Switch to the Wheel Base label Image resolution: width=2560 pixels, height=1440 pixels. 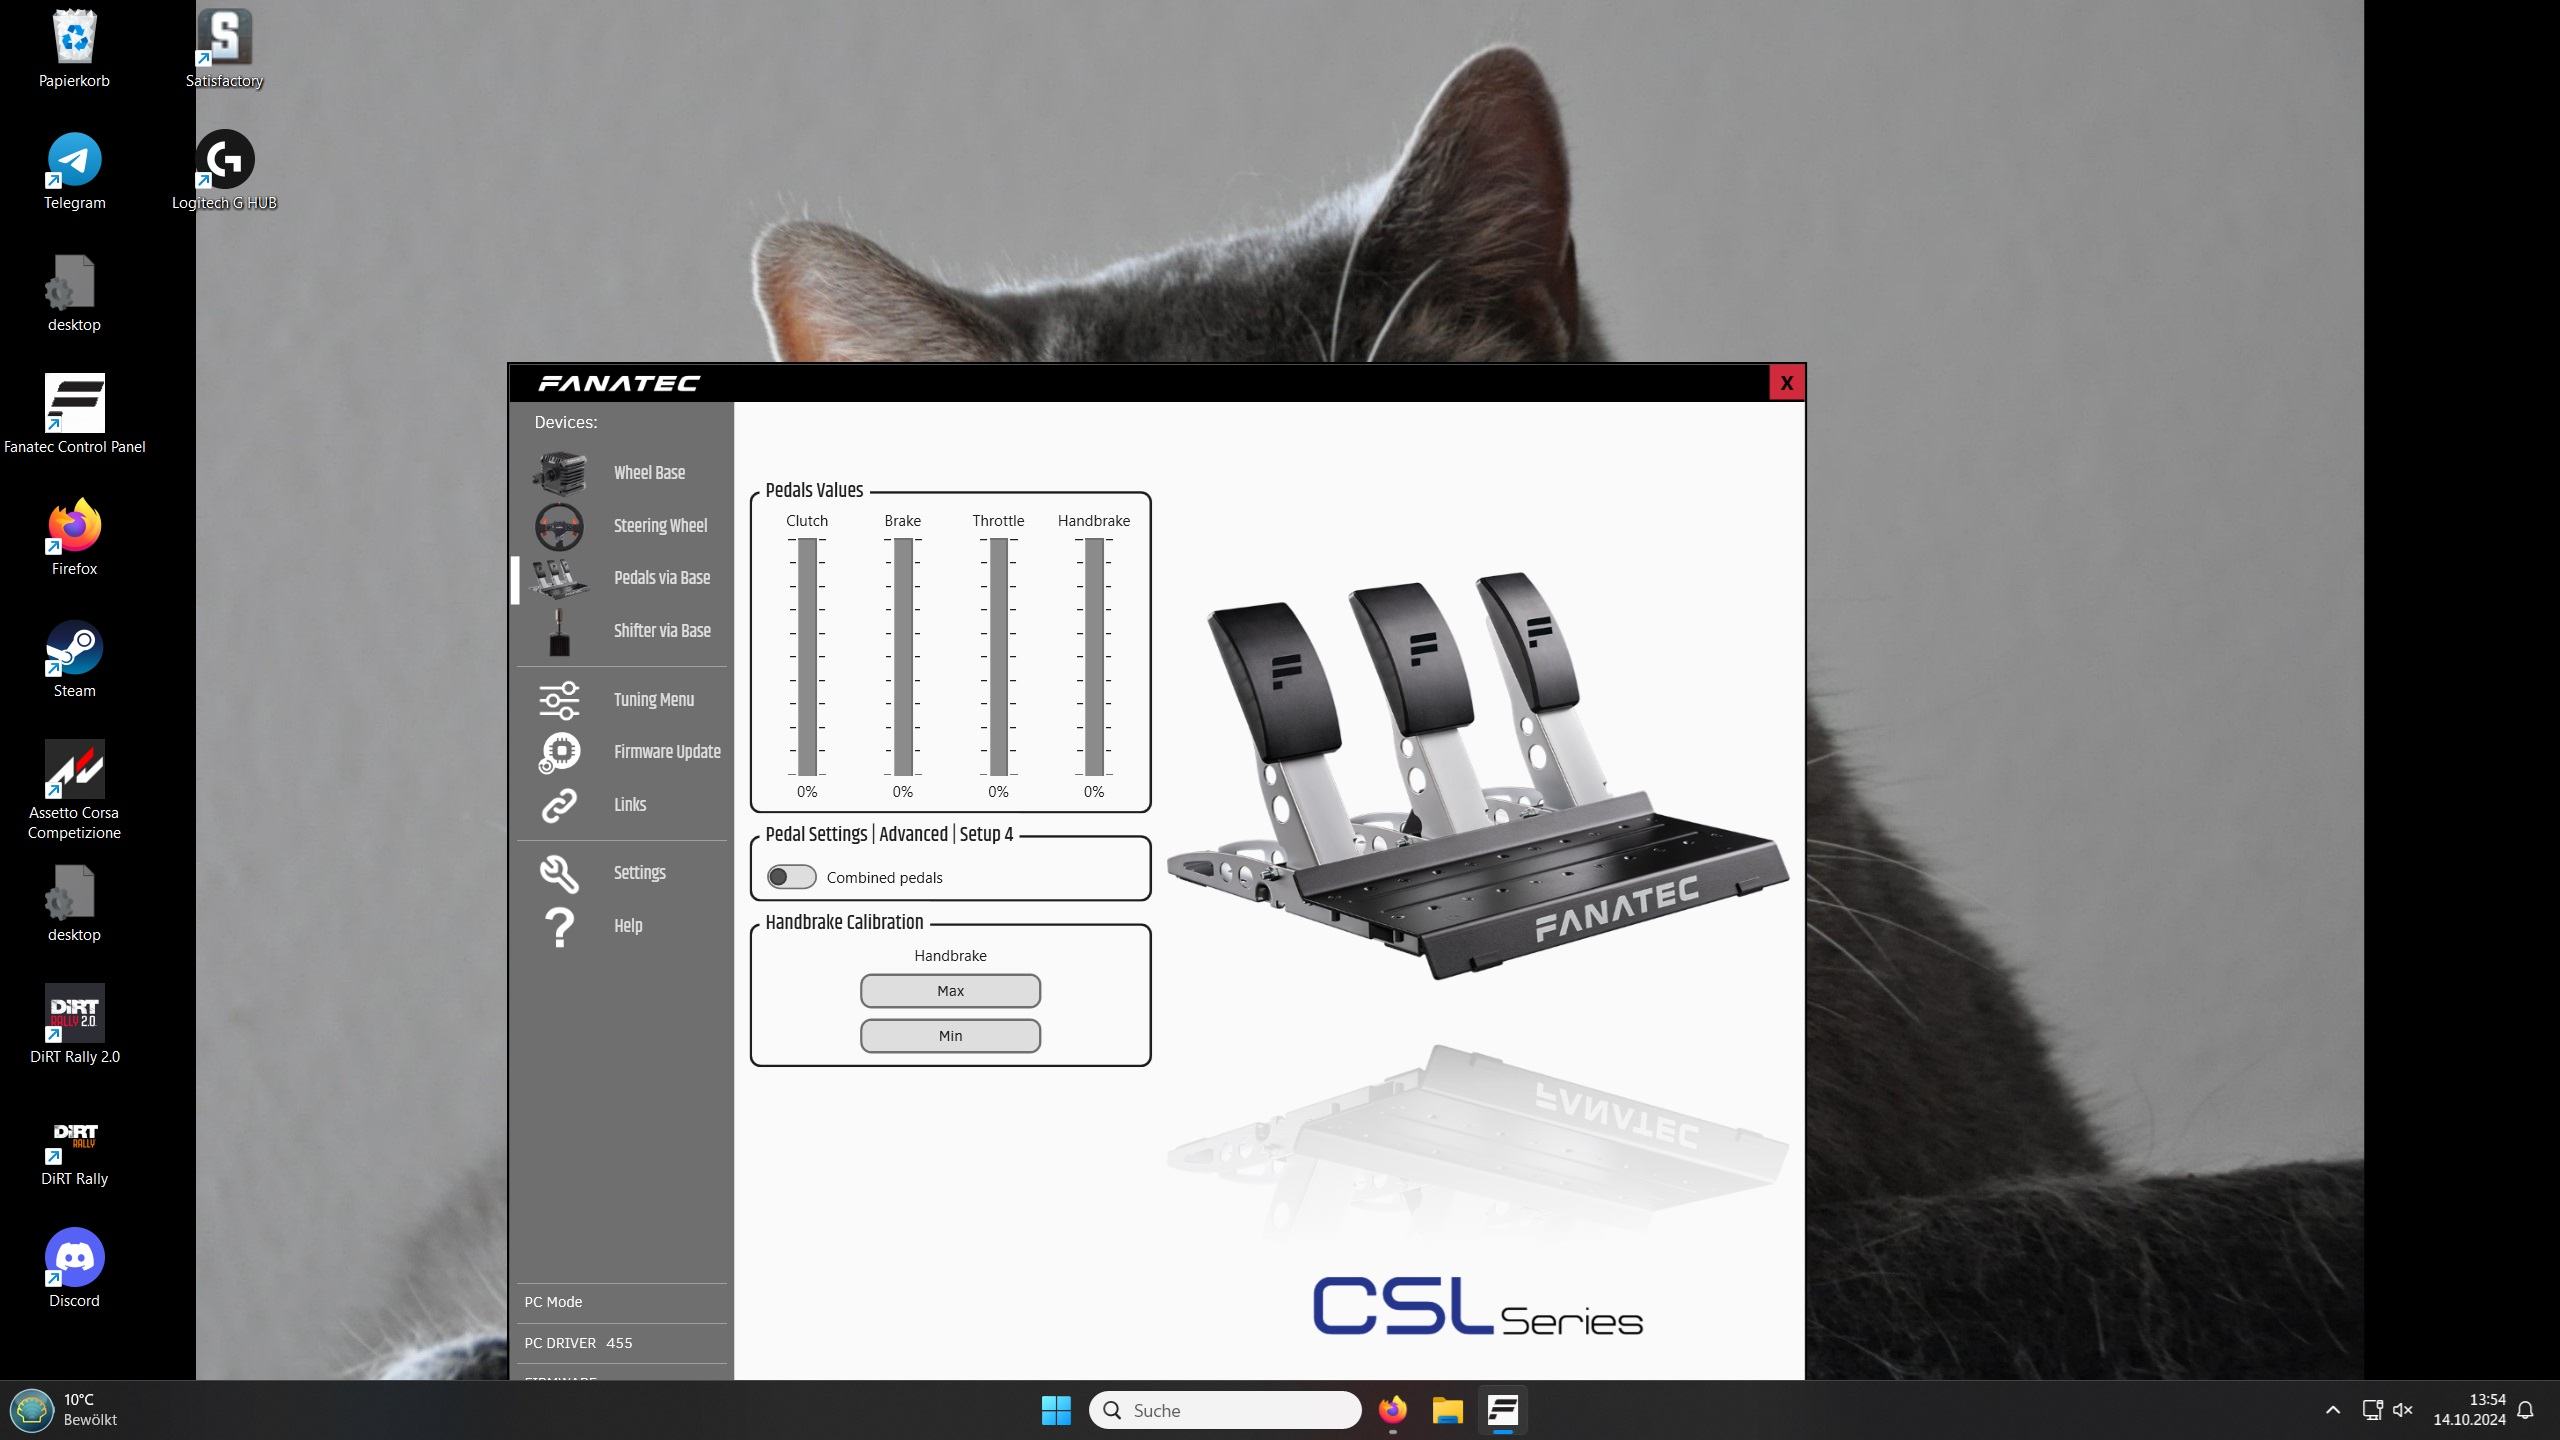649,473
